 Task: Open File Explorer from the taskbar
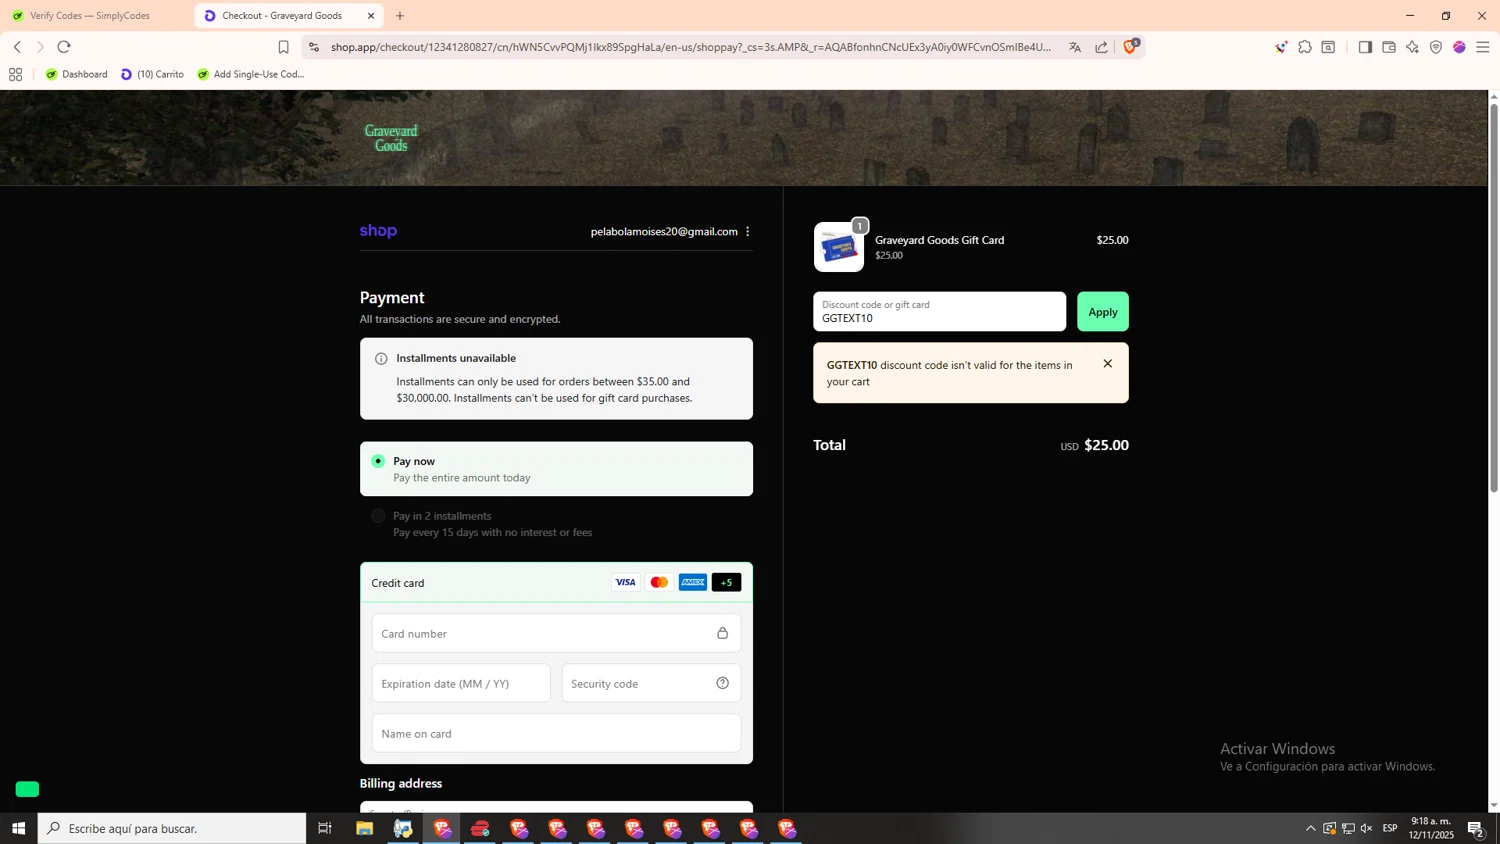point(364,828)
